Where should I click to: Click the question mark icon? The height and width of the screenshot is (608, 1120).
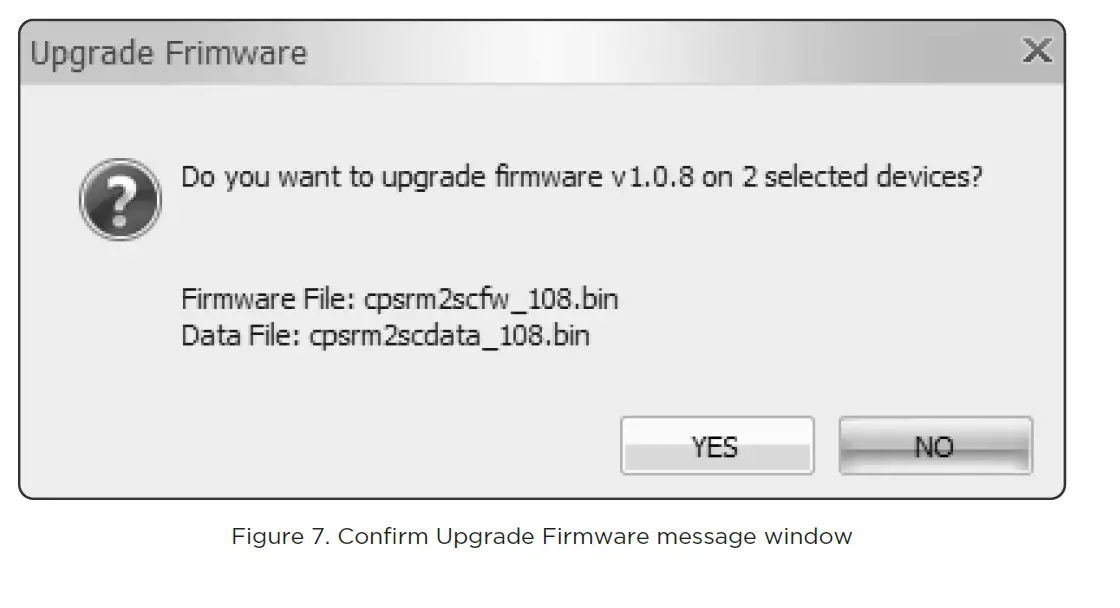pyautogui.click(x=120, y=198)
